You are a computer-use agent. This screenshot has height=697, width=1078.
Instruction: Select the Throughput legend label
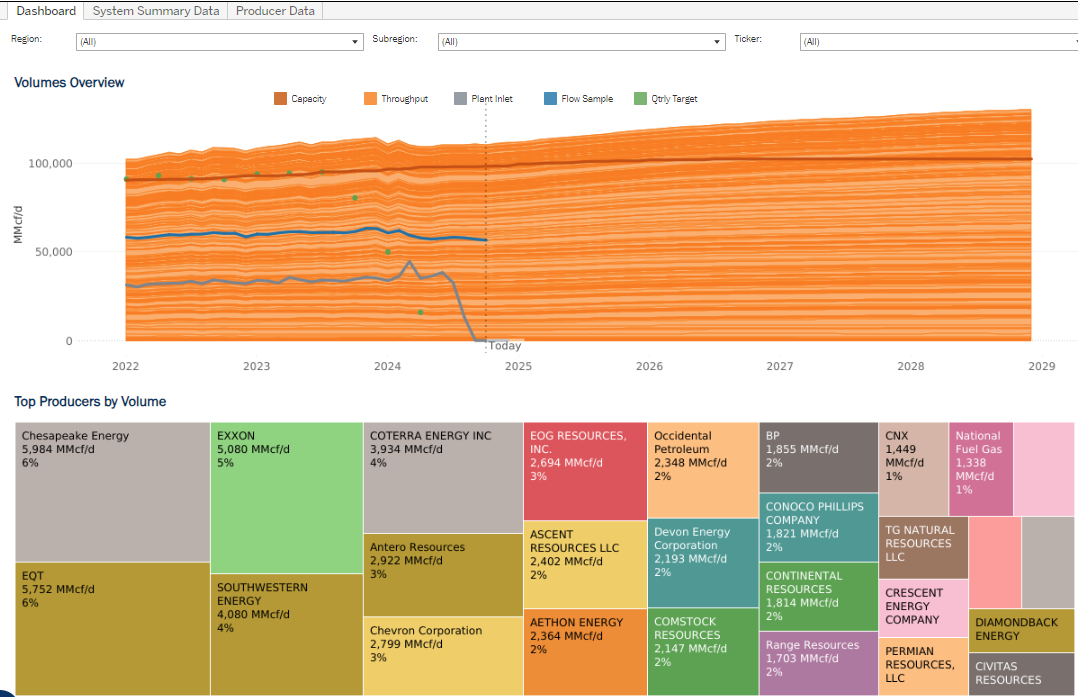pyautogui.click(x=404, y=99)
